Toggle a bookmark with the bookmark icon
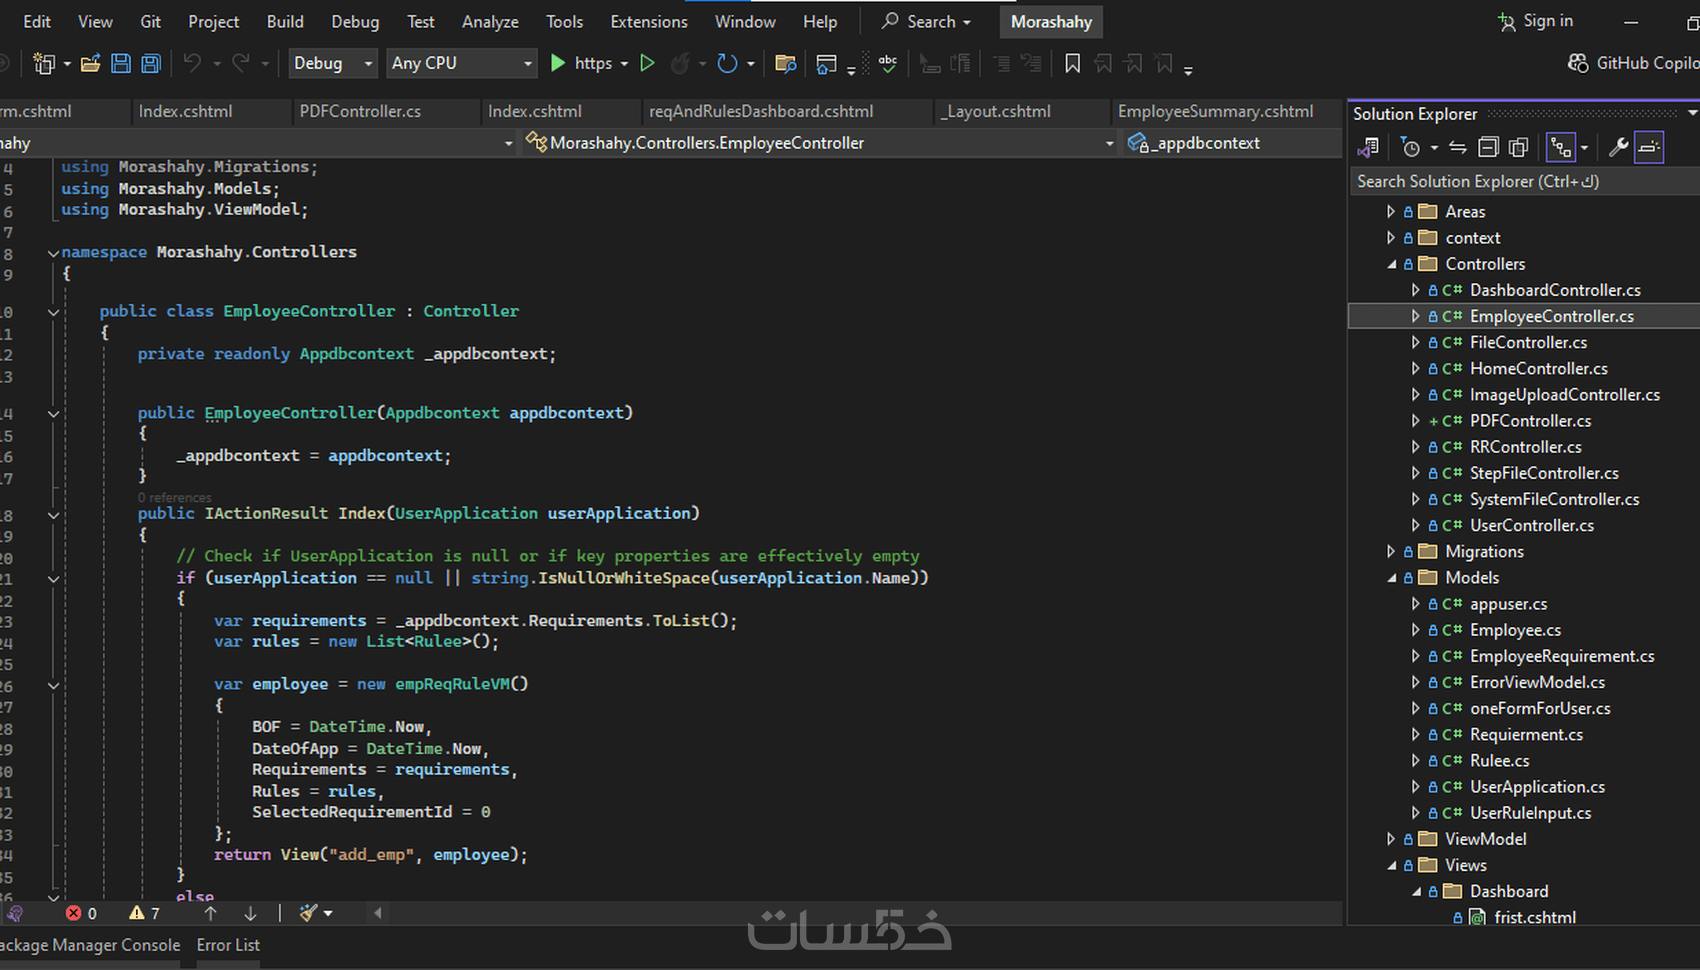Screen dimensions: 1700x970 (1073, 63)
